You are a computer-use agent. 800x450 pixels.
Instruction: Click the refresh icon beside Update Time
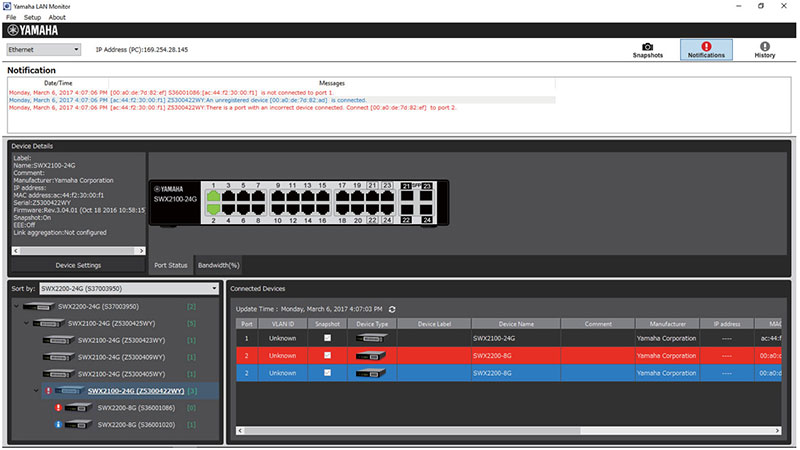coord(392,309)
